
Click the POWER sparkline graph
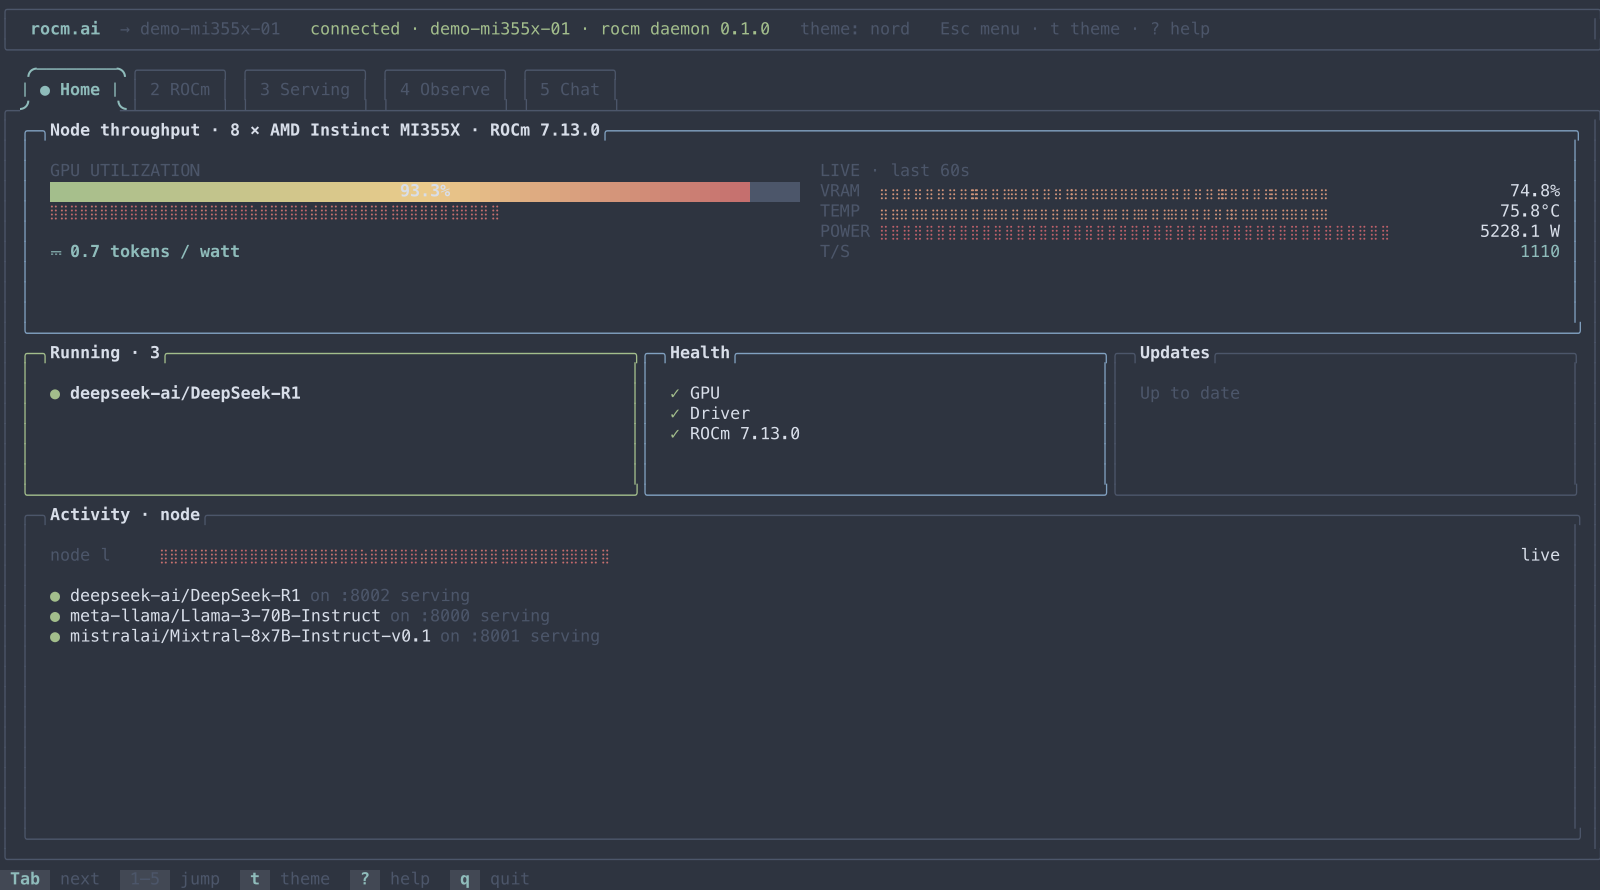click(1135, 233)
